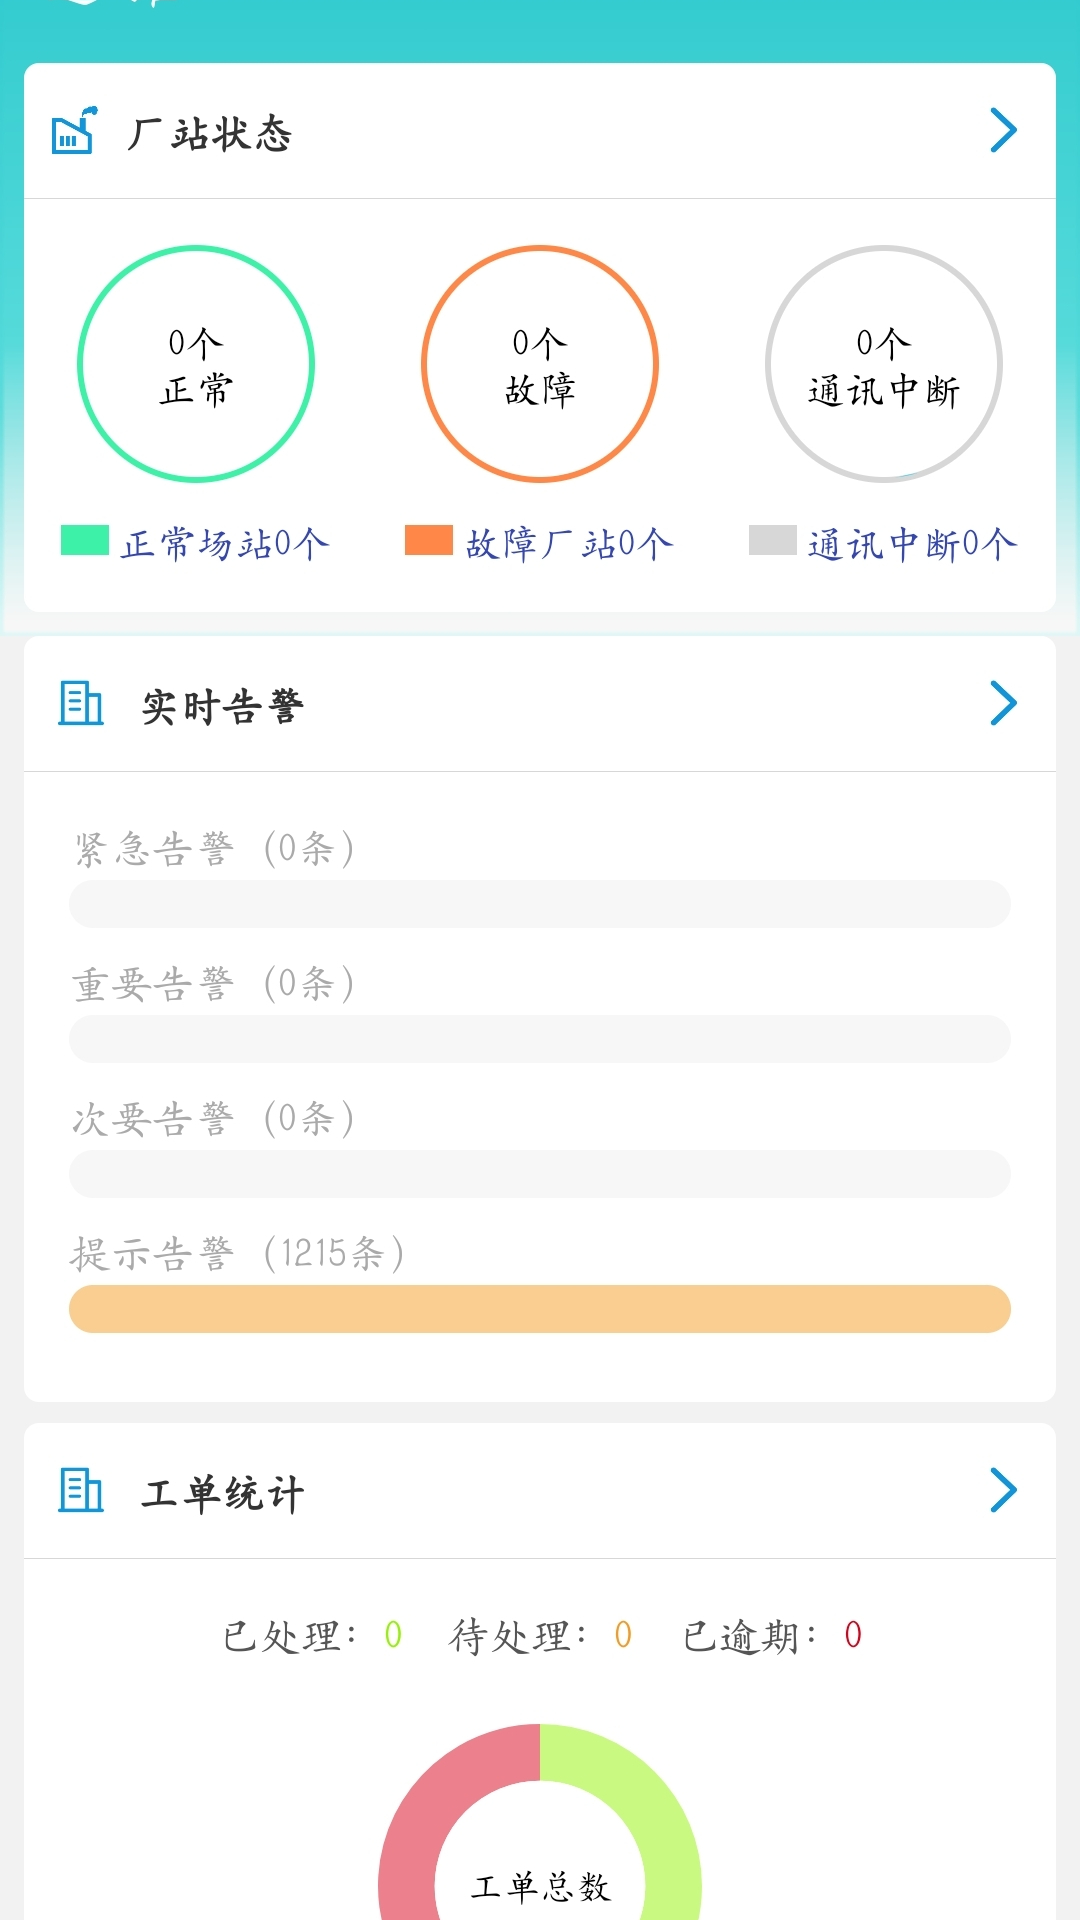Open the 工单统计 section title
Viewport: 1080px width, 1920px height.
[x=223, y=1493]
